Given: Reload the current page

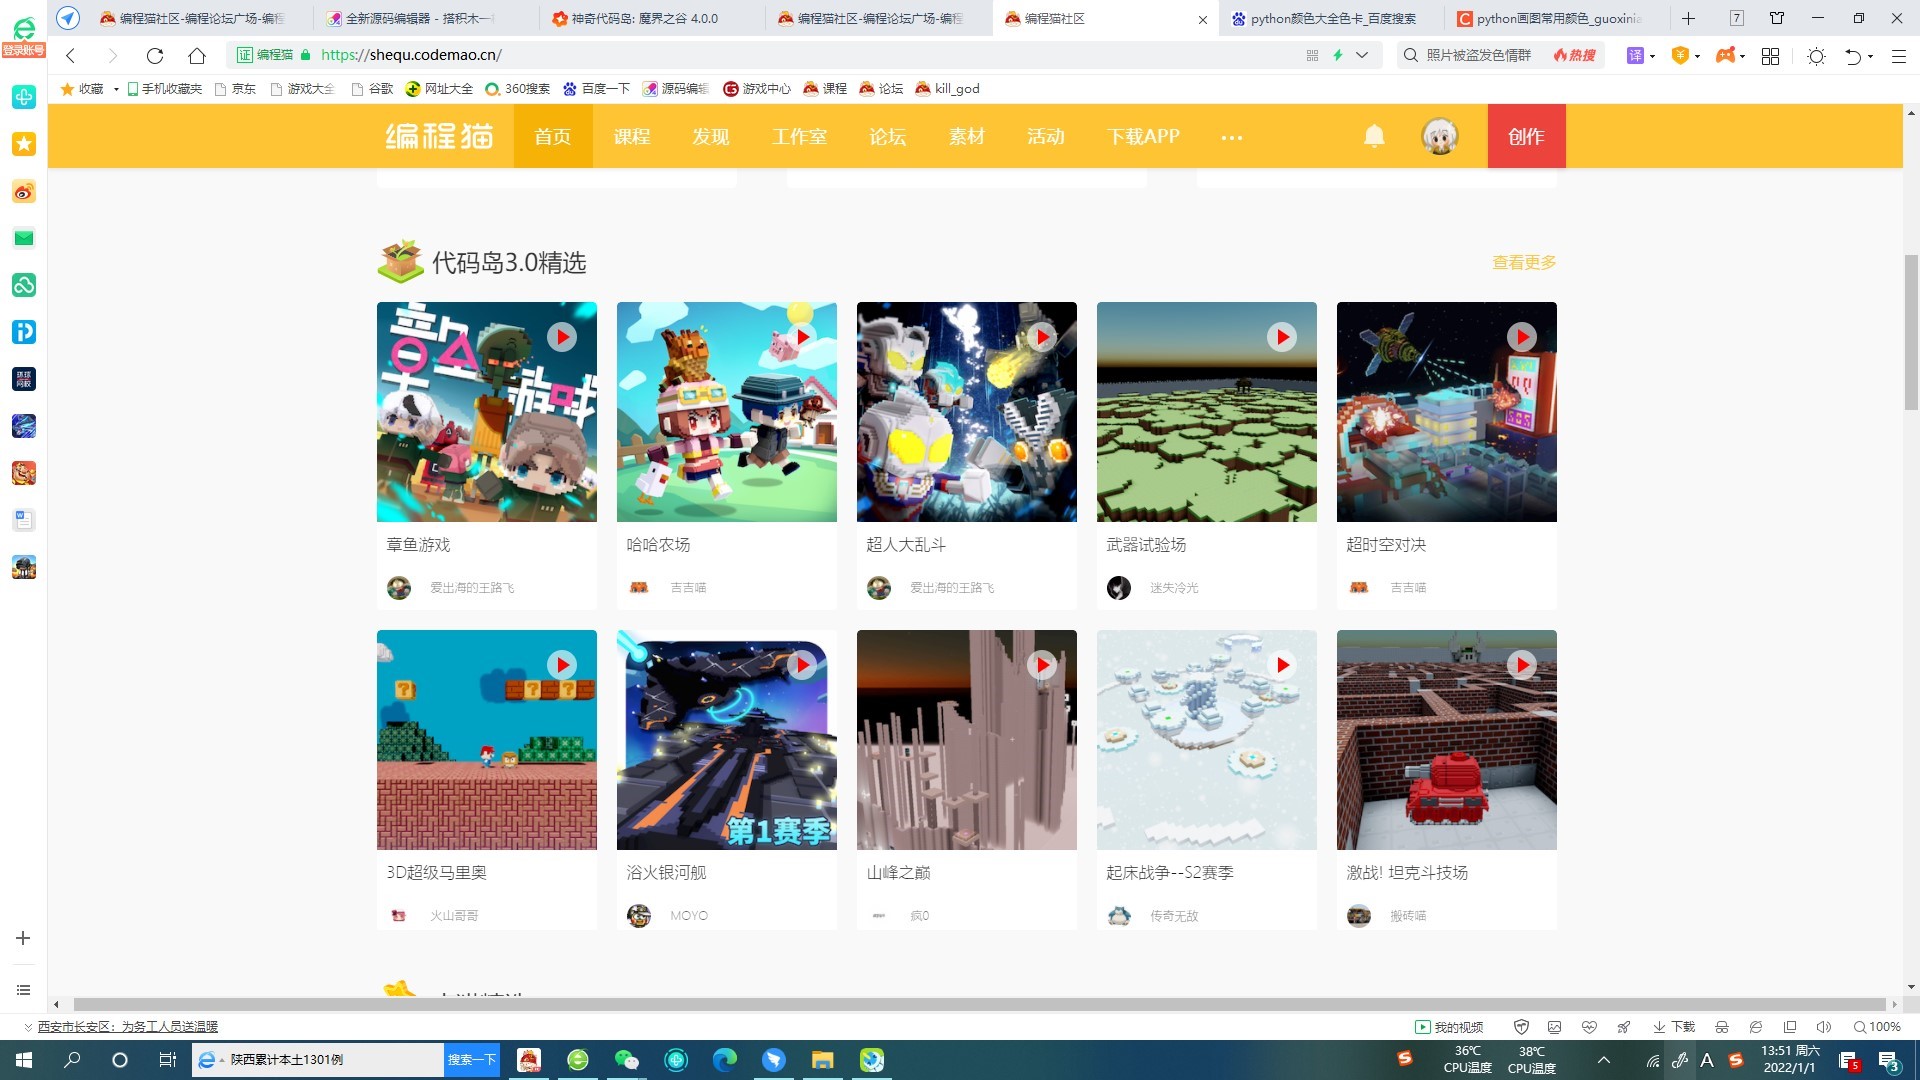Looking at the screenshot, I should (x=154, y=56).
